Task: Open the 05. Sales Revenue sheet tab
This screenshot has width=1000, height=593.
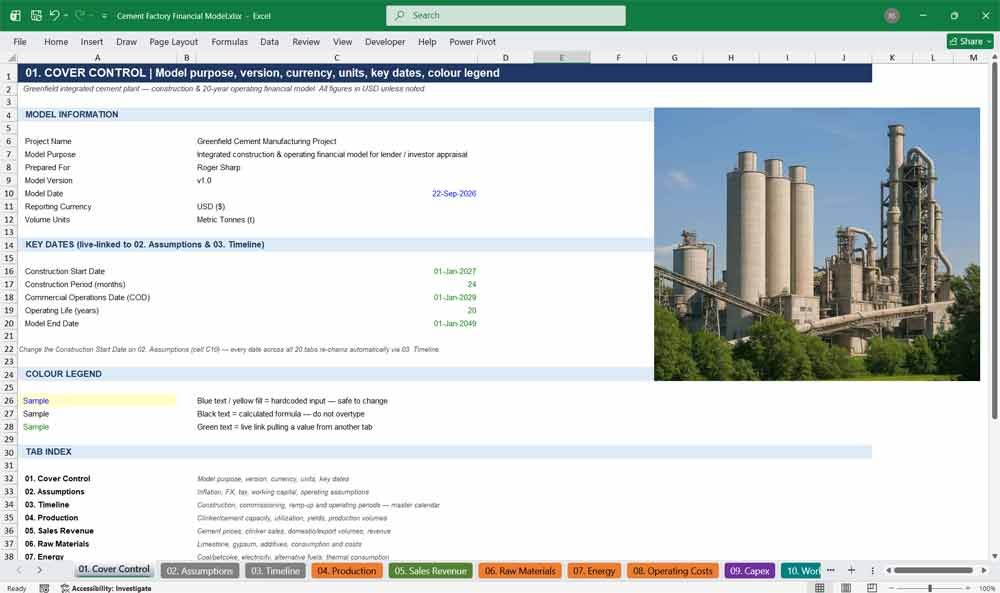Action: click(x=430, y=571)
